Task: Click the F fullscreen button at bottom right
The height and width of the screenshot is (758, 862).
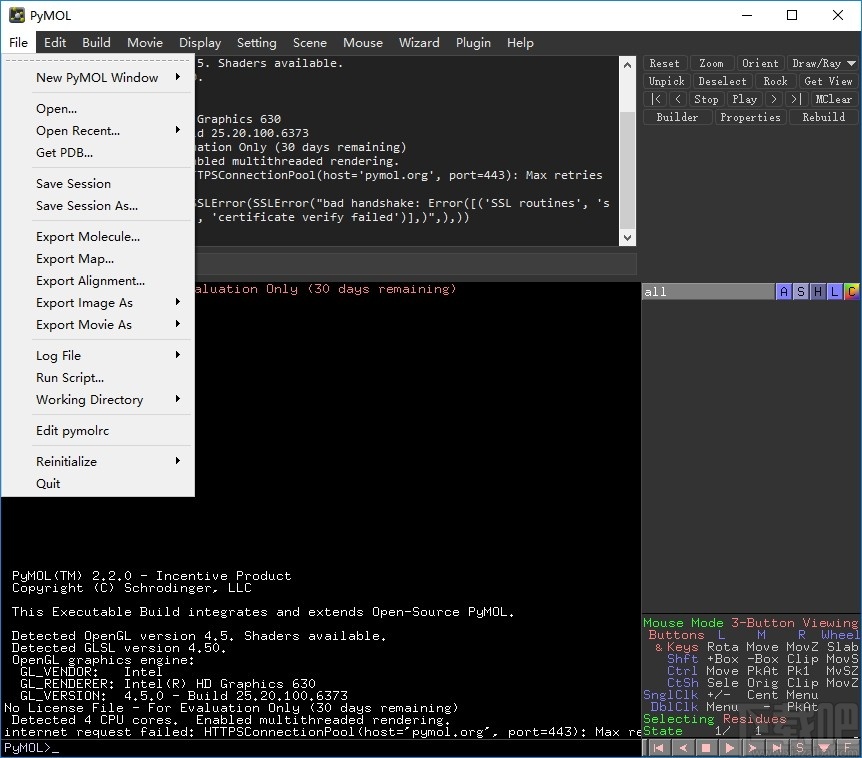Action: click(x=848, y=748)
